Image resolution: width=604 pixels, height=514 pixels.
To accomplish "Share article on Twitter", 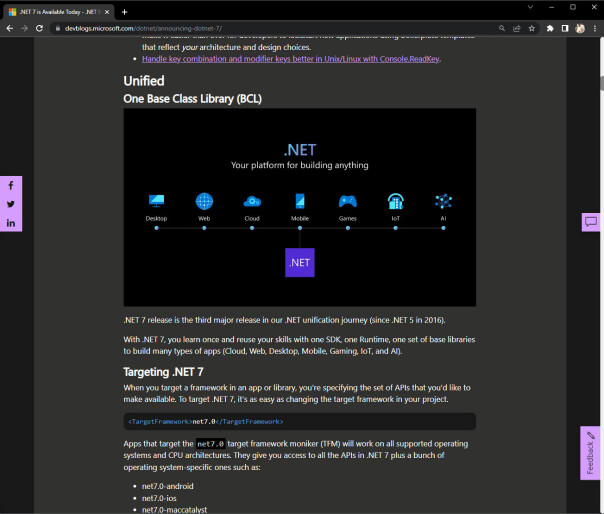I will (x=11, y=204).
